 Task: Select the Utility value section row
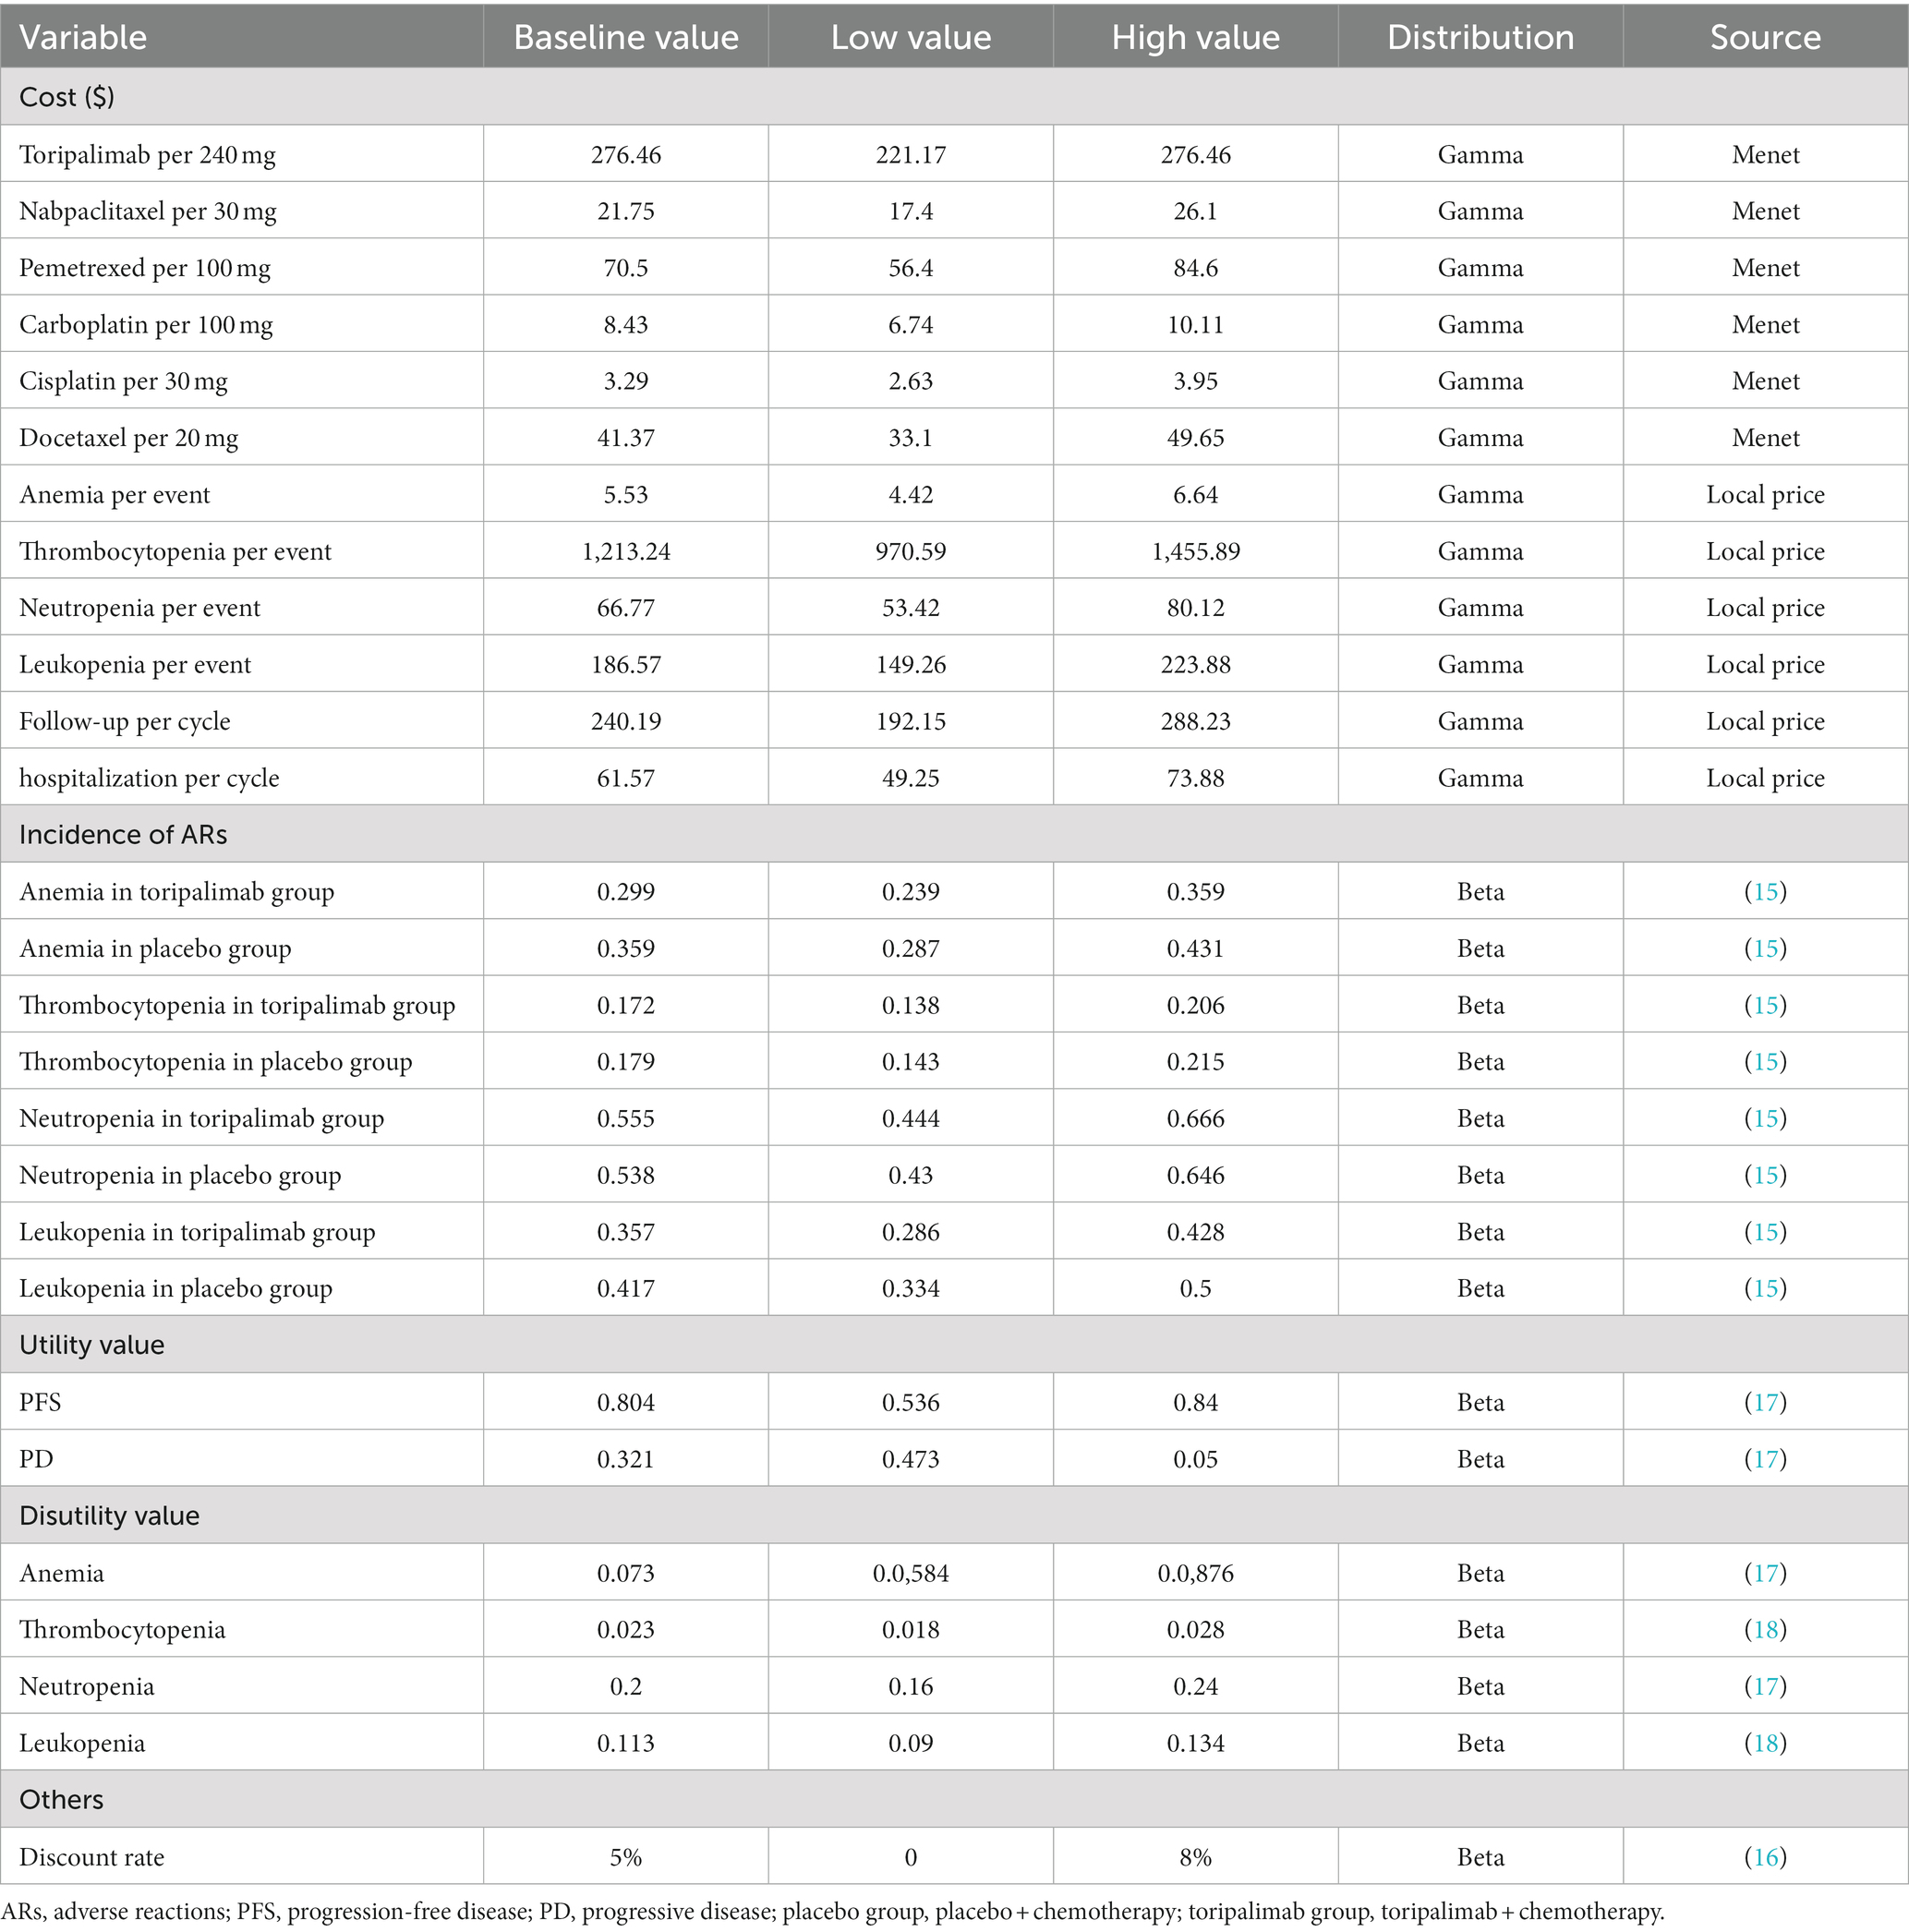click(954, 1344)
